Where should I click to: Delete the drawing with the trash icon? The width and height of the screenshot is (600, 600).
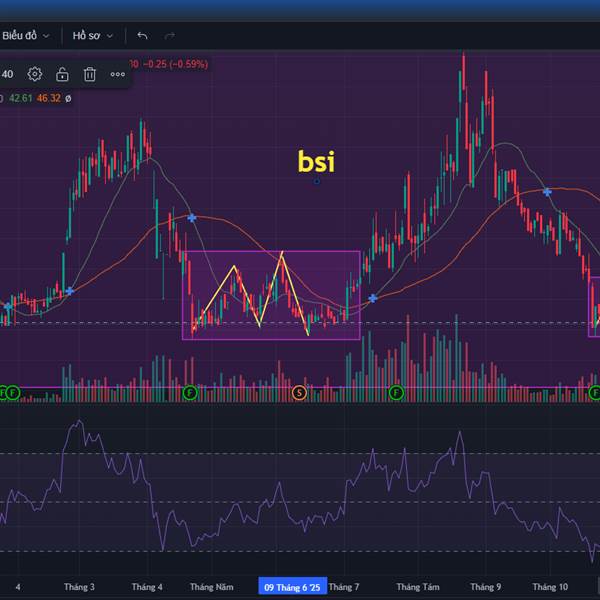pyautogui.click(x=90, y=74)
